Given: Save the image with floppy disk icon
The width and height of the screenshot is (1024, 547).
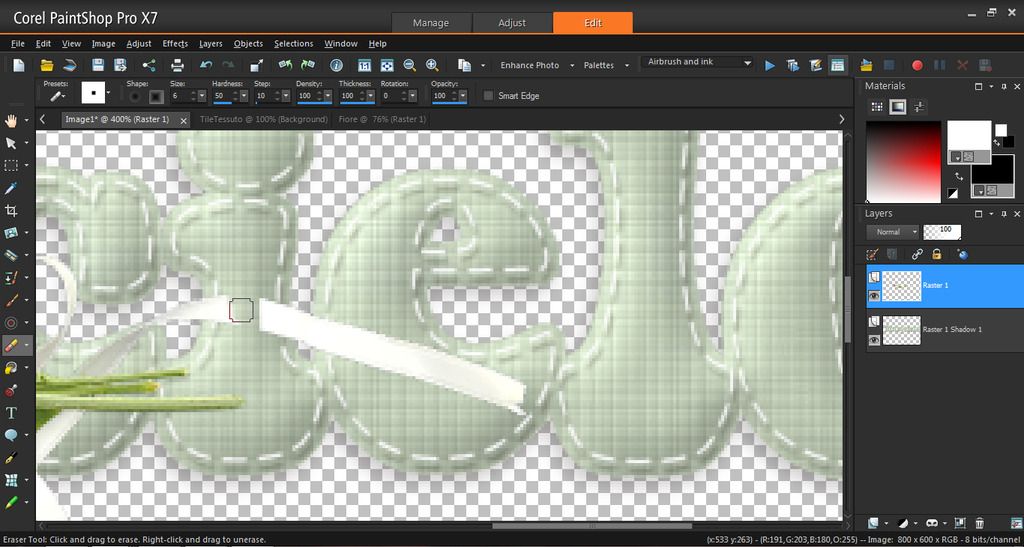Looking at the screenshot, I should (x=98, y=65).
